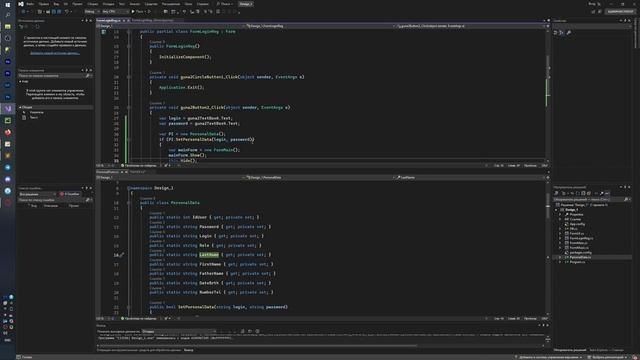
Task: Select Указатель in the toolbox
Action: point(36,112)
